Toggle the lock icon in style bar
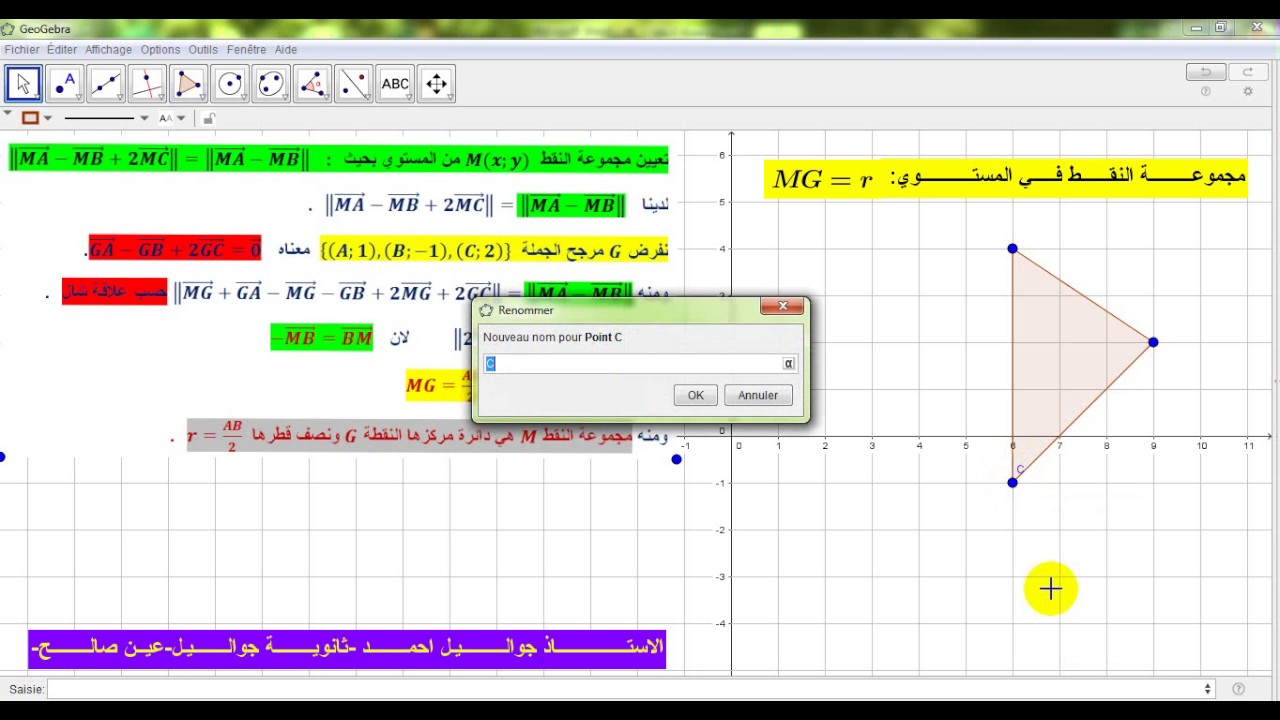The image size is (1280, 720). coord(209,118)
